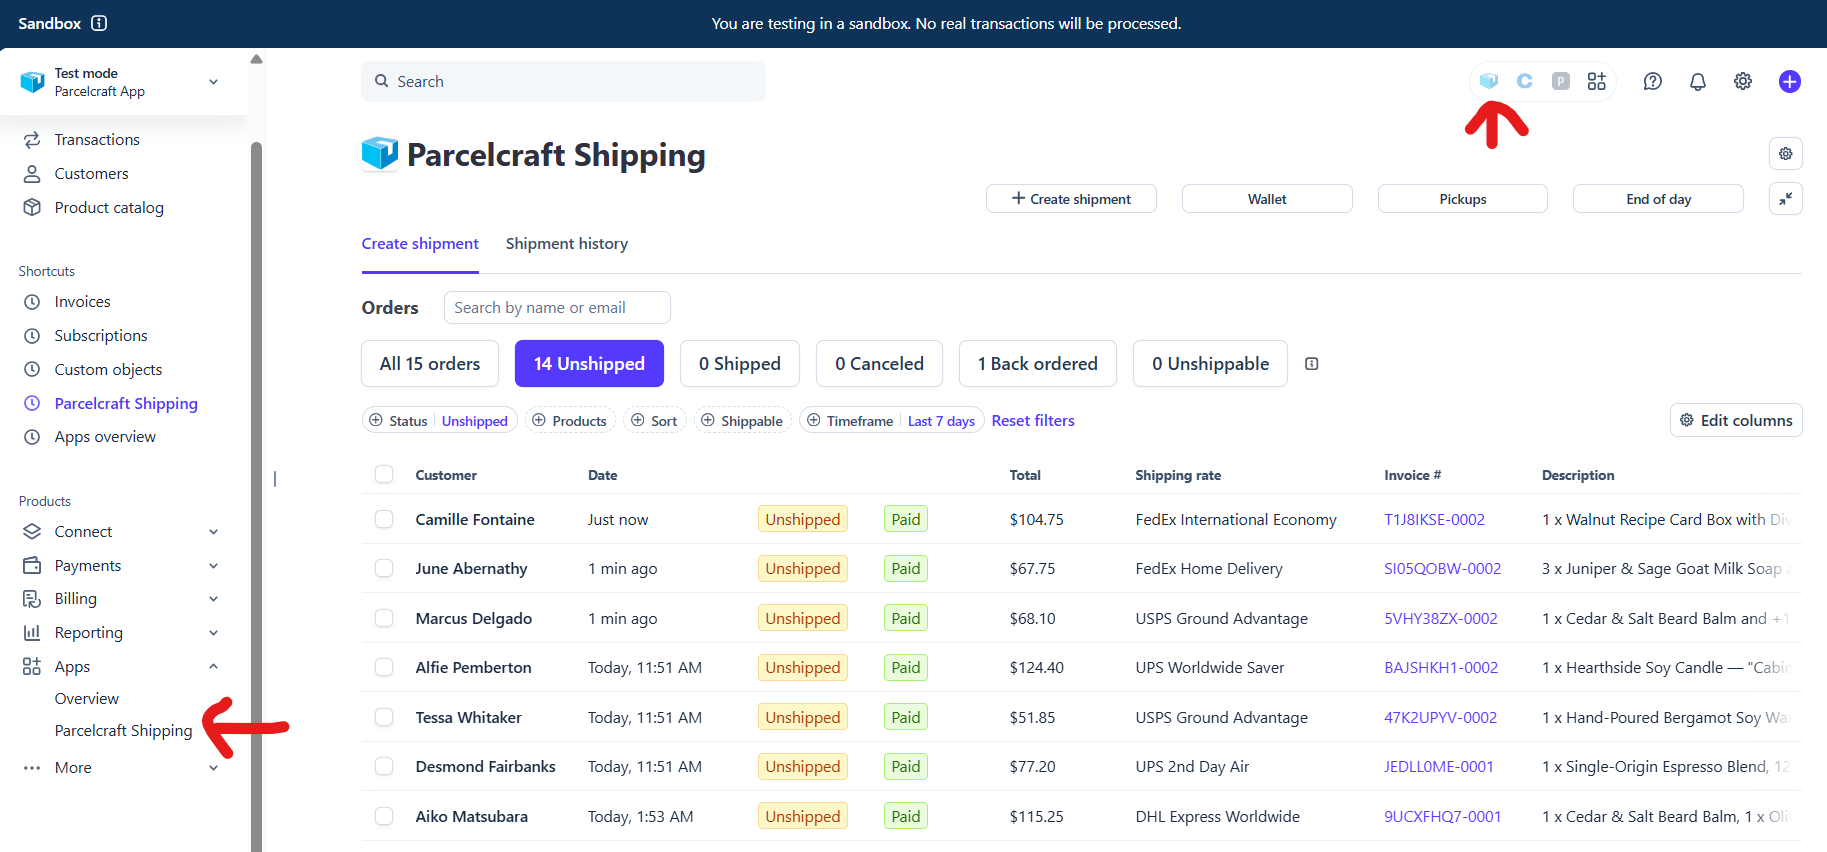Open Apps overview shortcut
This screenshot has width=1827, height=852.
(x=105, y=437)
